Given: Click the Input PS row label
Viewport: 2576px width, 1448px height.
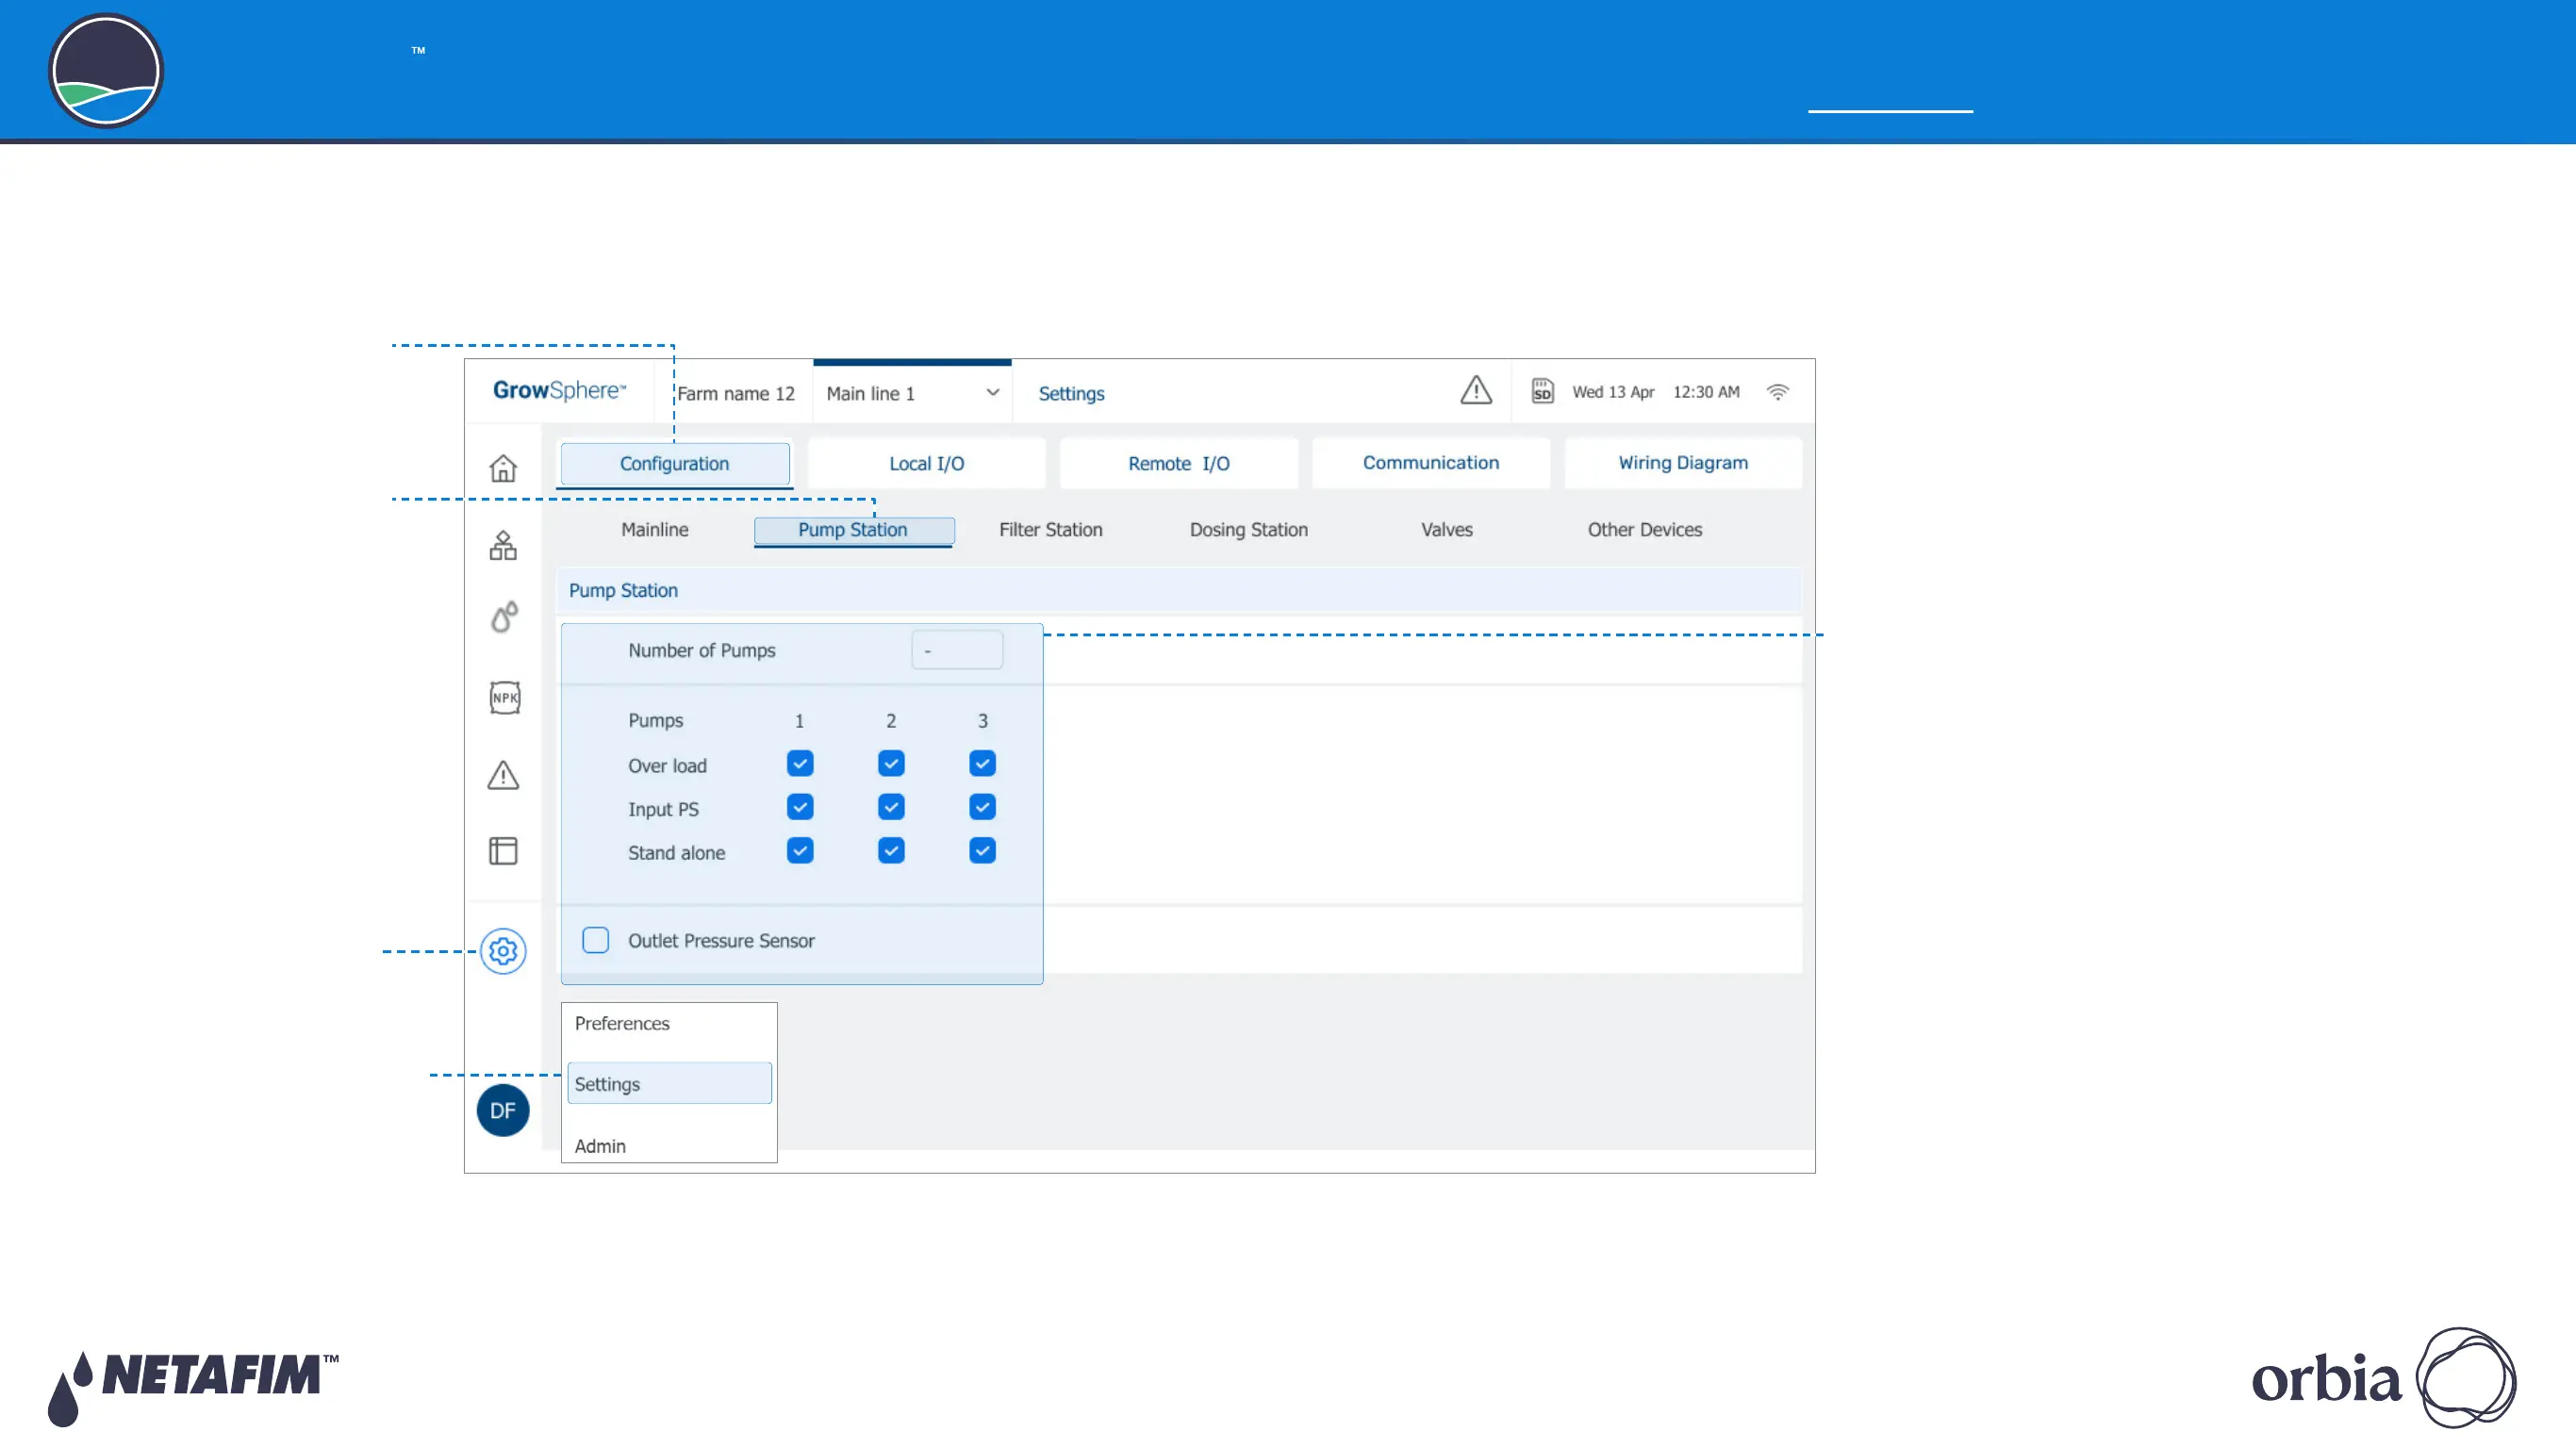Looking at the screenshot, I should 663,810.
